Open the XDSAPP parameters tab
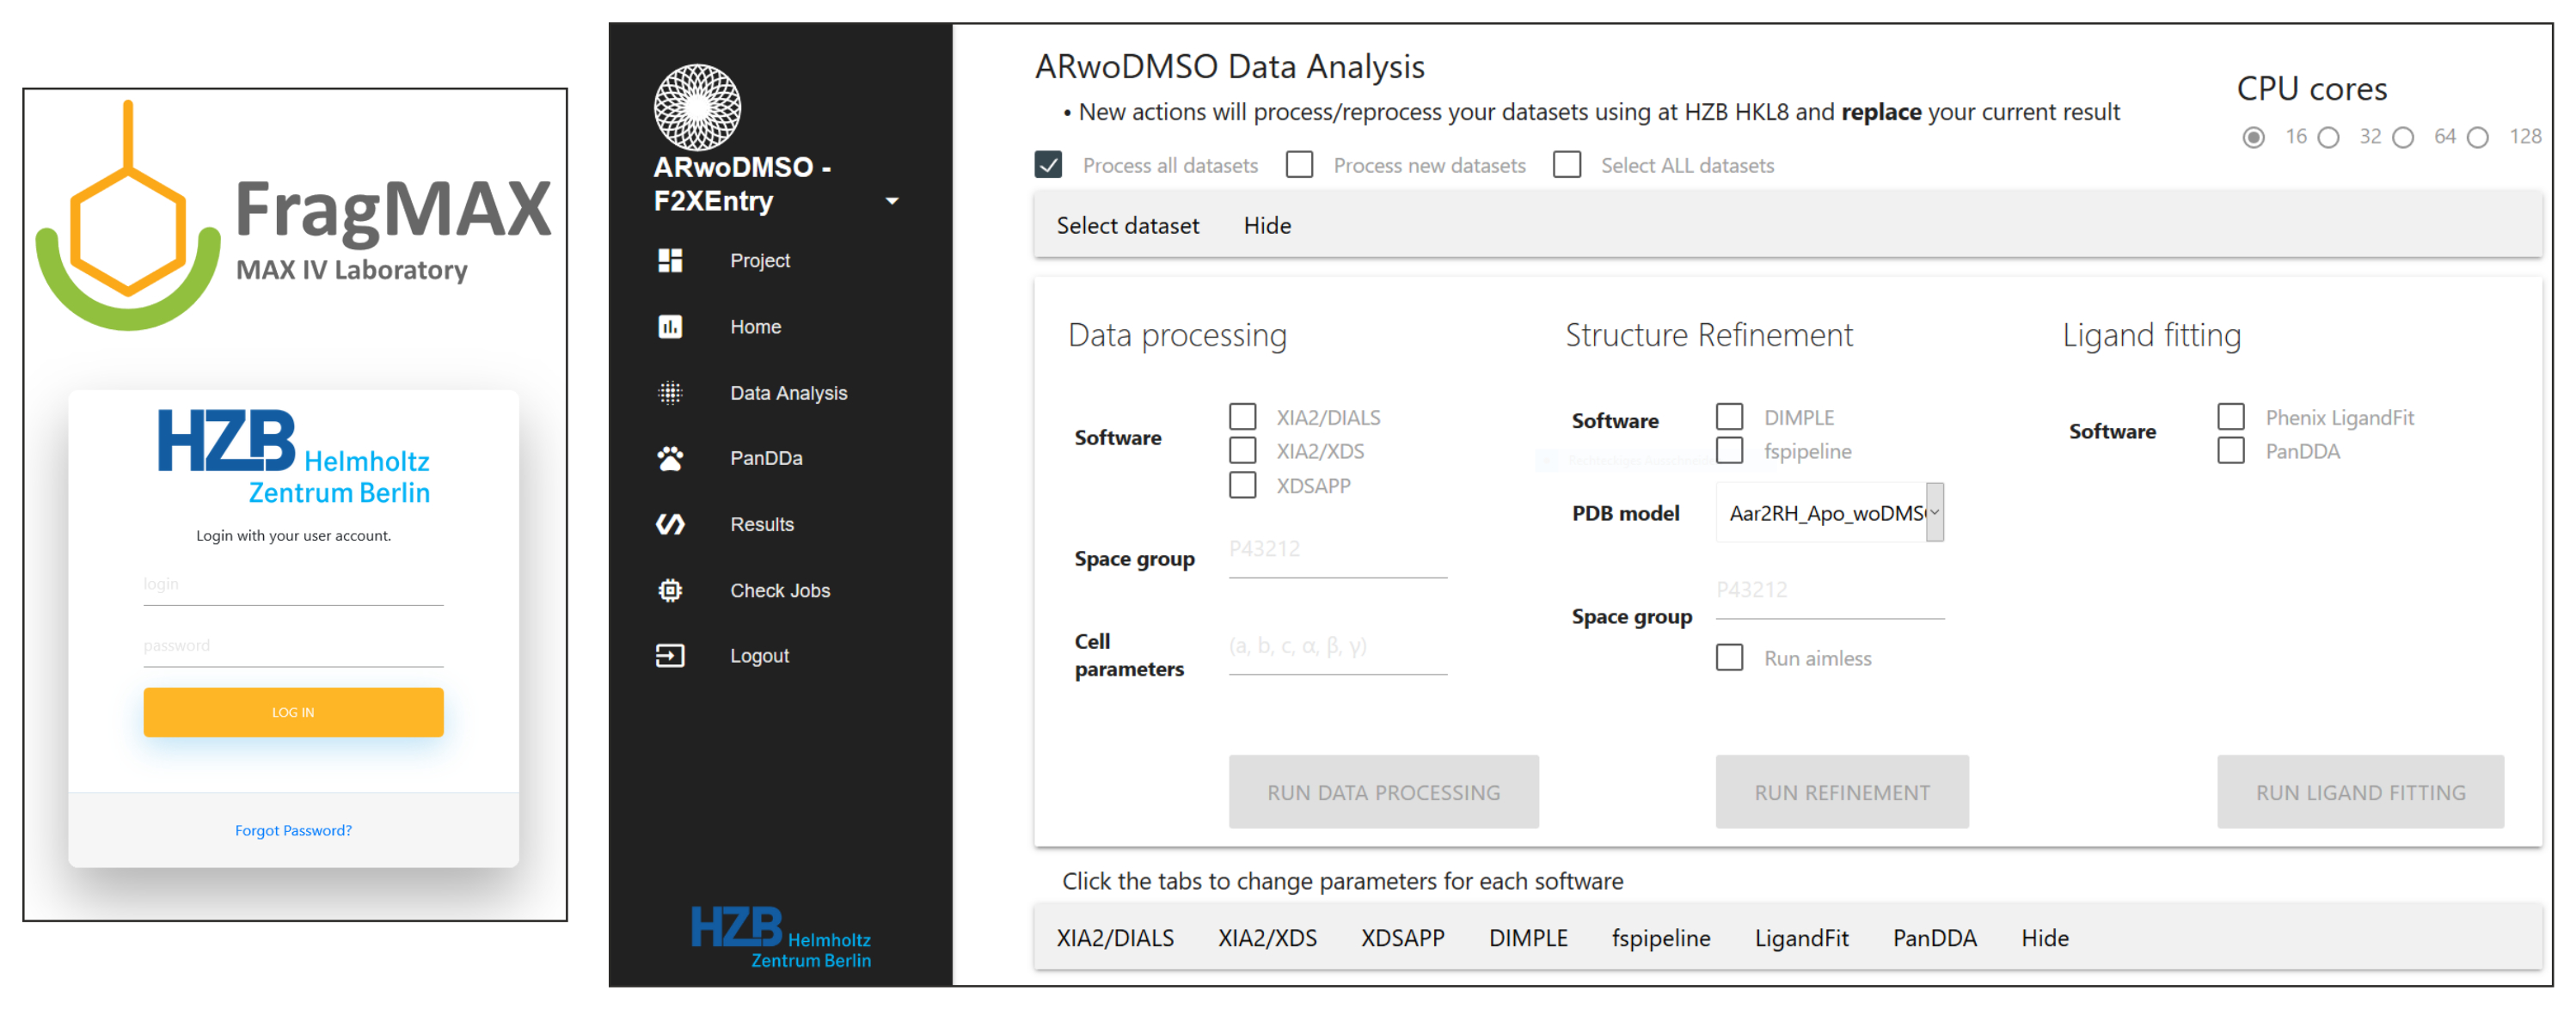The image size is (2576, 1009). pyautogui.click(x=1402, y=938)
